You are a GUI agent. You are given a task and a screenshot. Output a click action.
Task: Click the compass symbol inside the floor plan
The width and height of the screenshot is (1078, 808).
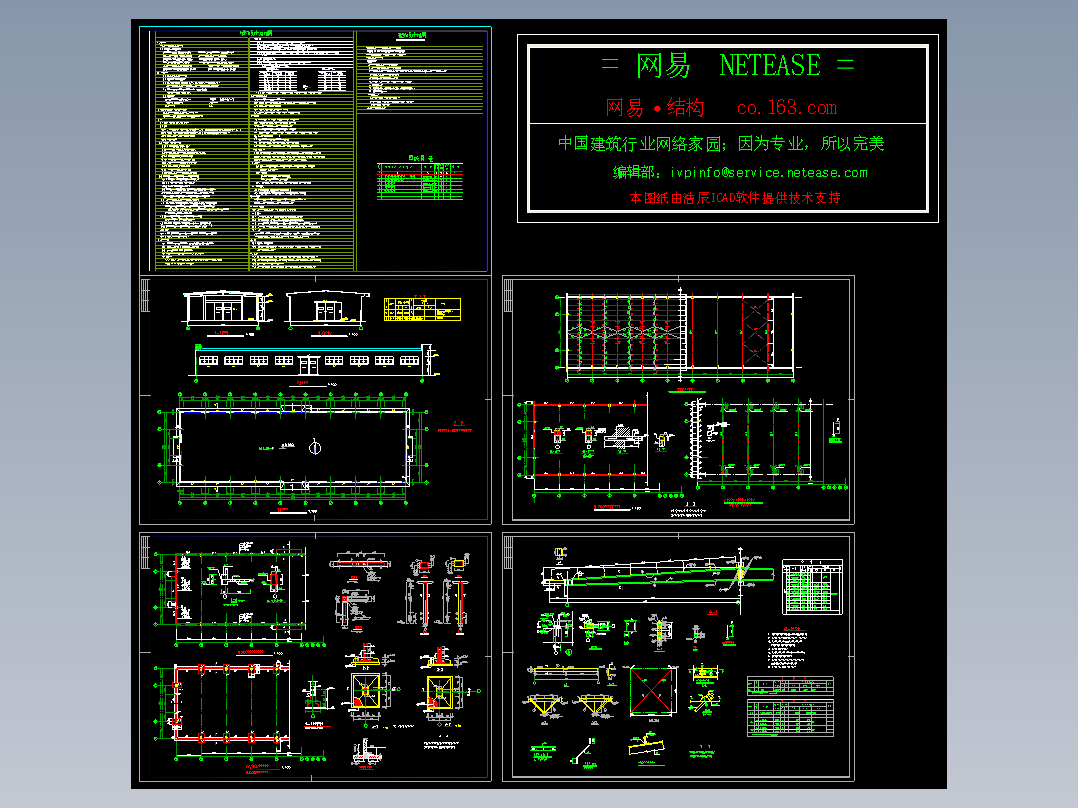click(315, 448)
